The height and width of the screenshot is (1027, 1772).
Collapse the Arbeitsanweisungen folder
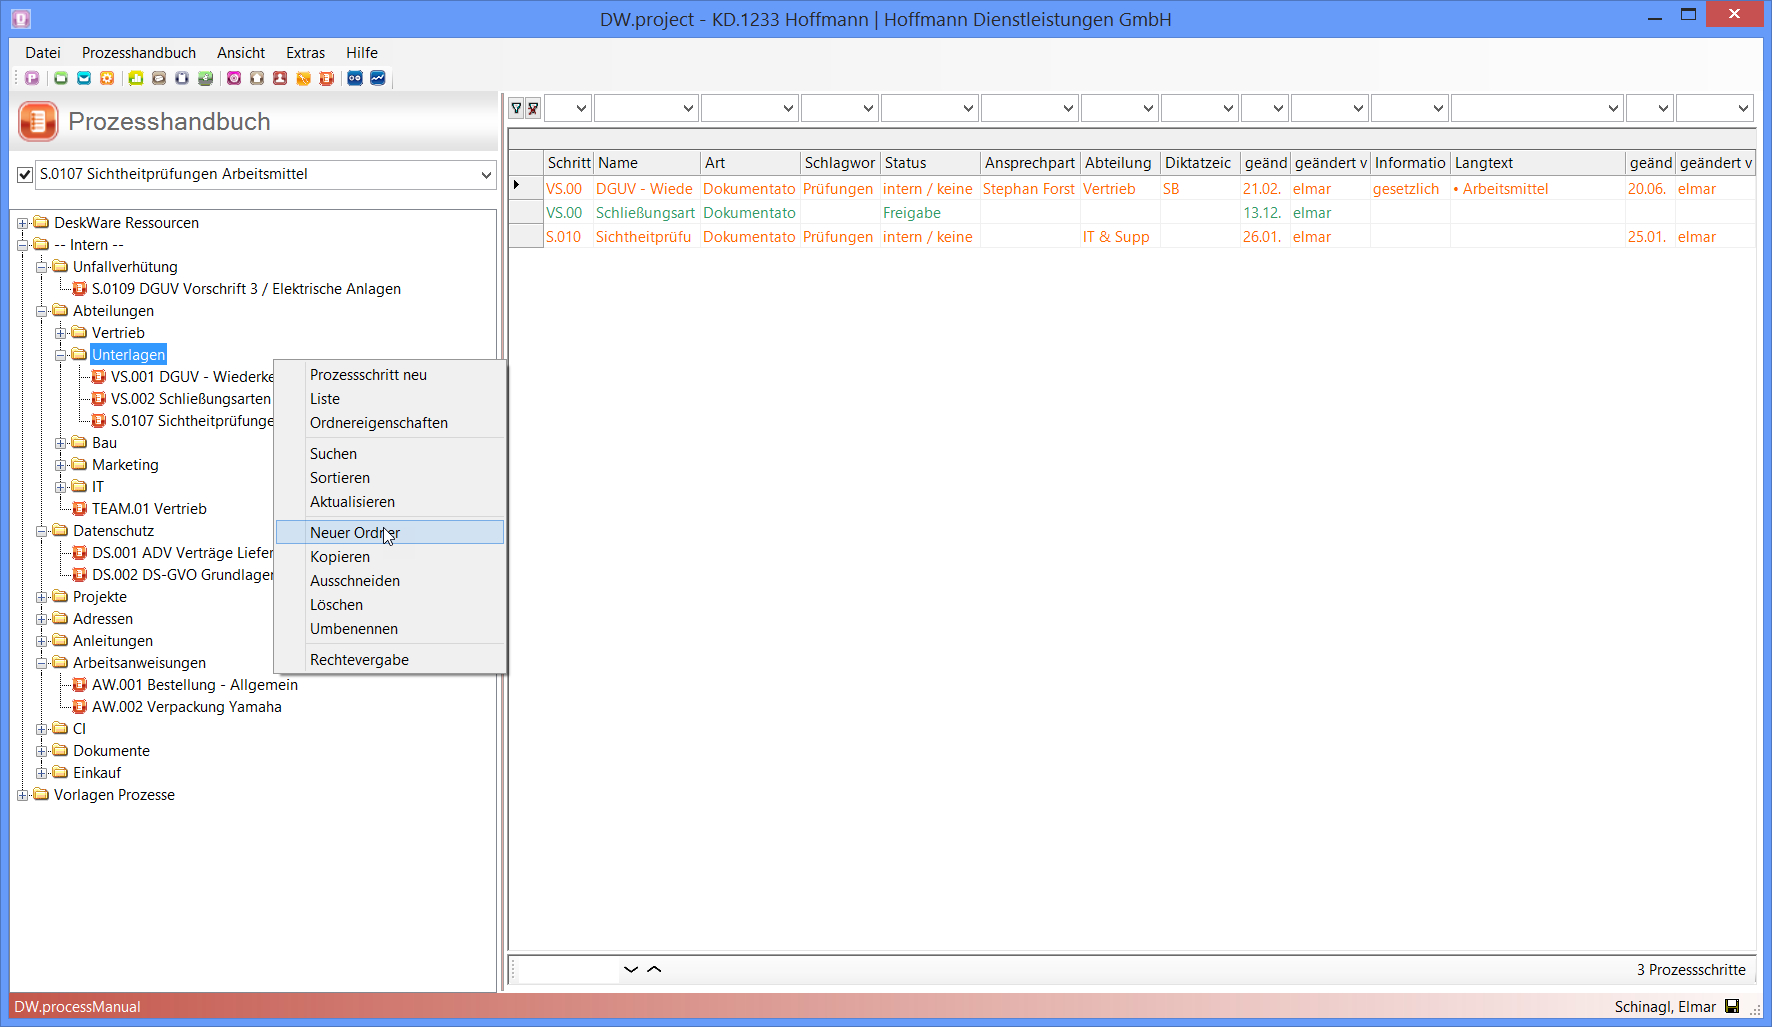(x=42, y=663)
